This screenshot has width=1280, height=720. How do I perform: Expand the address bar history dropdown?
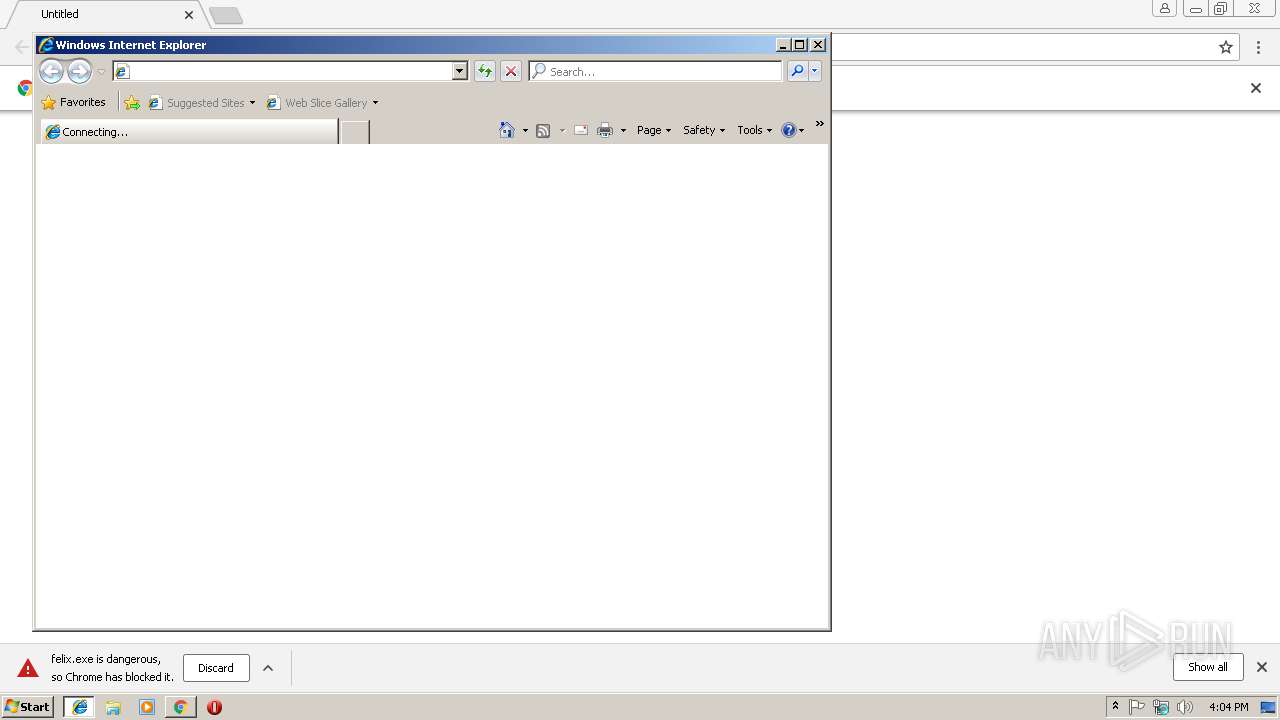460,71
